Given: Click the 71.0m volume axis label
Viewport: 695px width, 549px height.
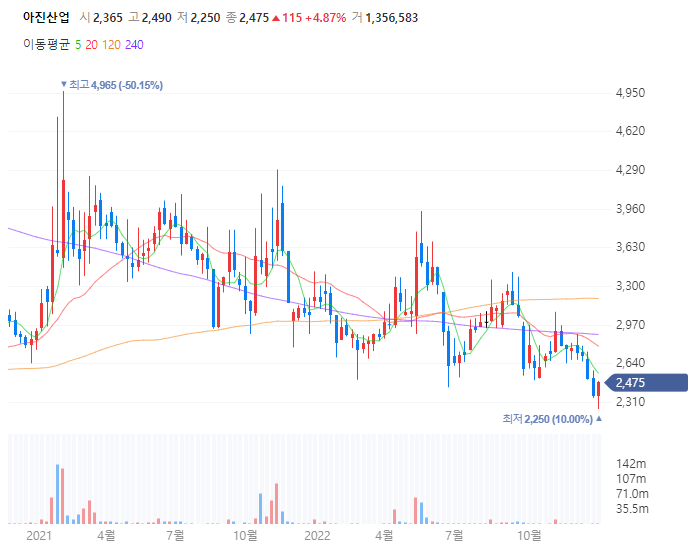Looking at the screenshot, I should click(x=633, y=494).
